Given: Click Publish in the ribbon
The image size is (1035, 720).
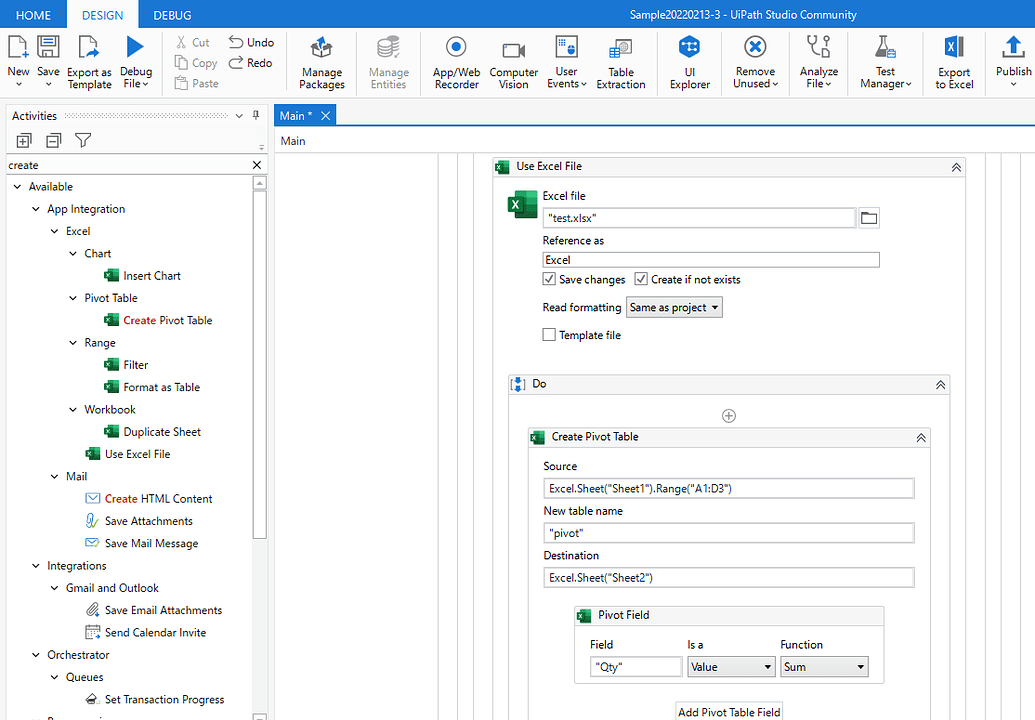Looking at the screenshot, I should click(1012, 62).
